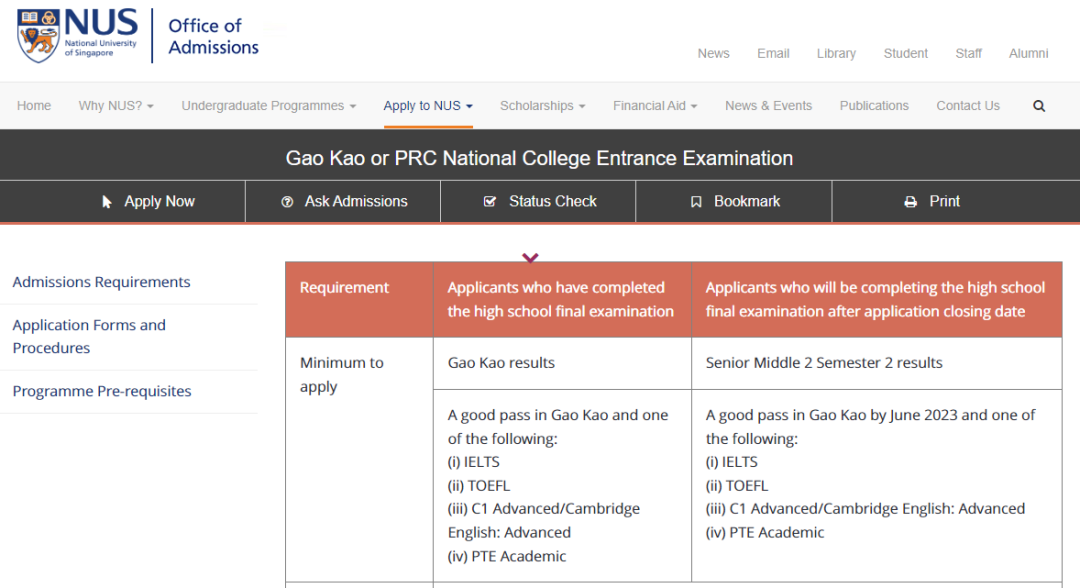Open Programme Pre-requisites sidebar link
The height and width of the screenshot is (588, 1080).
(x=102, y=391)
